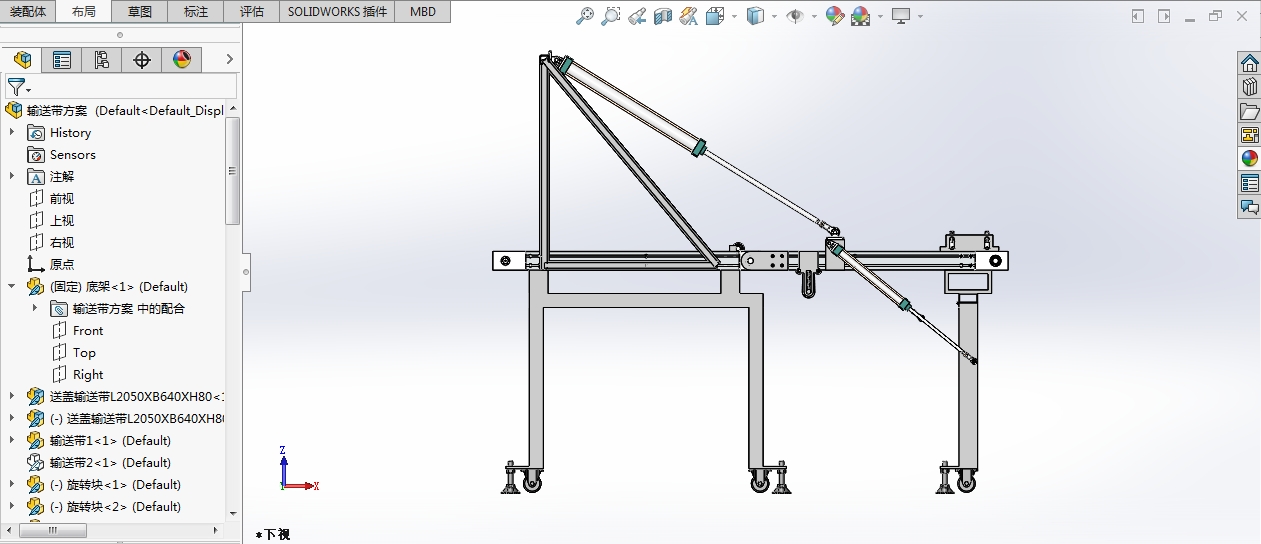
Task: Expand the History folder node
Action: (12, 132)
